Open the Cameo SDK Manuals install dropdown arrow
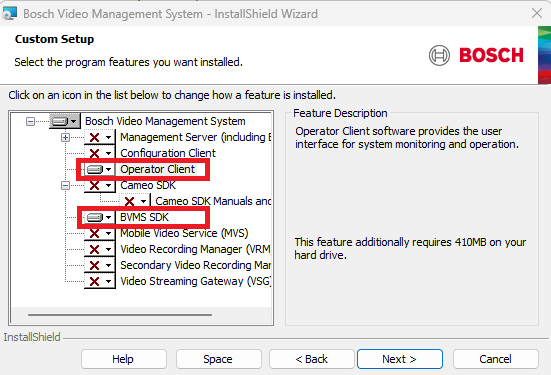Image resolution: width=551 pixels, height=375 pixels. tap(143, 202)
